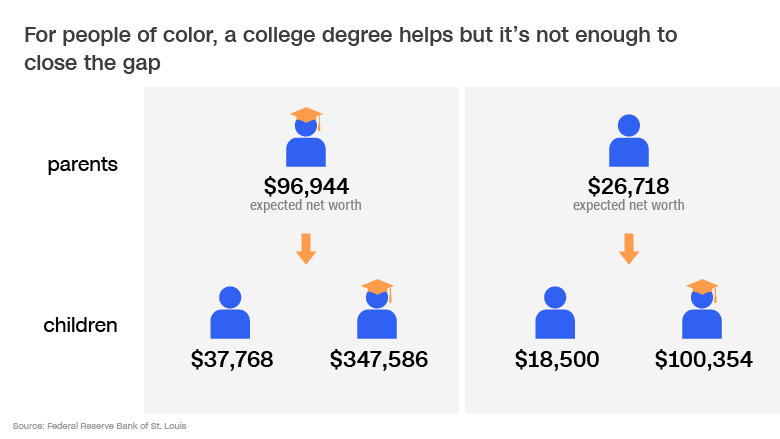Select the $37,768 value
The width and height of the screenshot is (780, 439).
click(232, 359)
